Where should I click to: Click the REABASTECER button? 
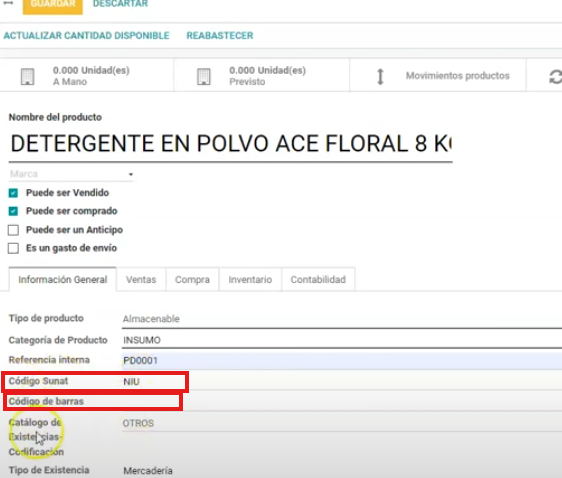click(220, 35)
